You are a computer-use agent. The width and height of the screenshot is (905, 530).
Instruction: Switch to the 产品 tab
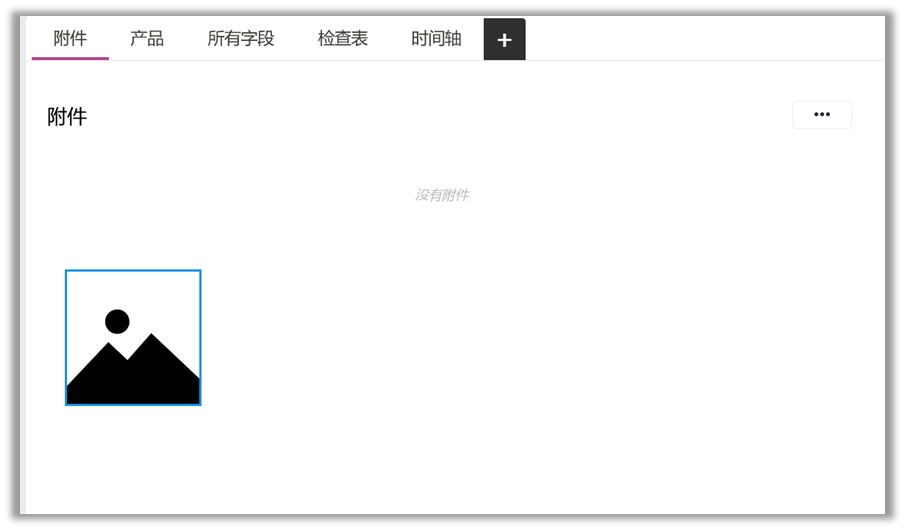147,39
